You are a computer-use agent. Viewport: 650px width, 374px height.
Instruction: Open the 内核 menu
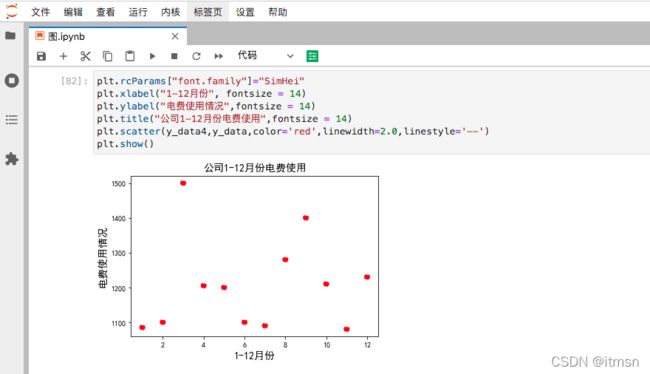(170, 12)
